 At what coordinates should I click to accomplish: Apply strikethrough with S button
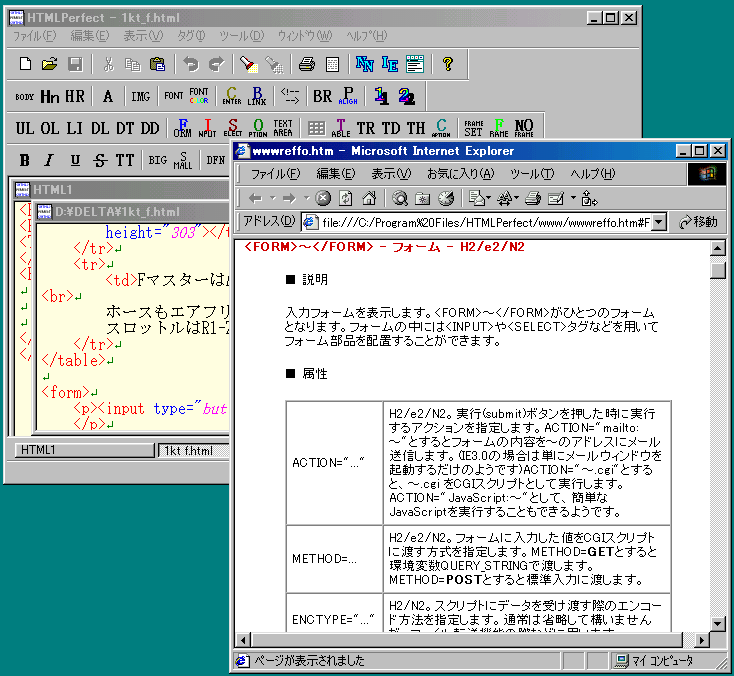100,161
